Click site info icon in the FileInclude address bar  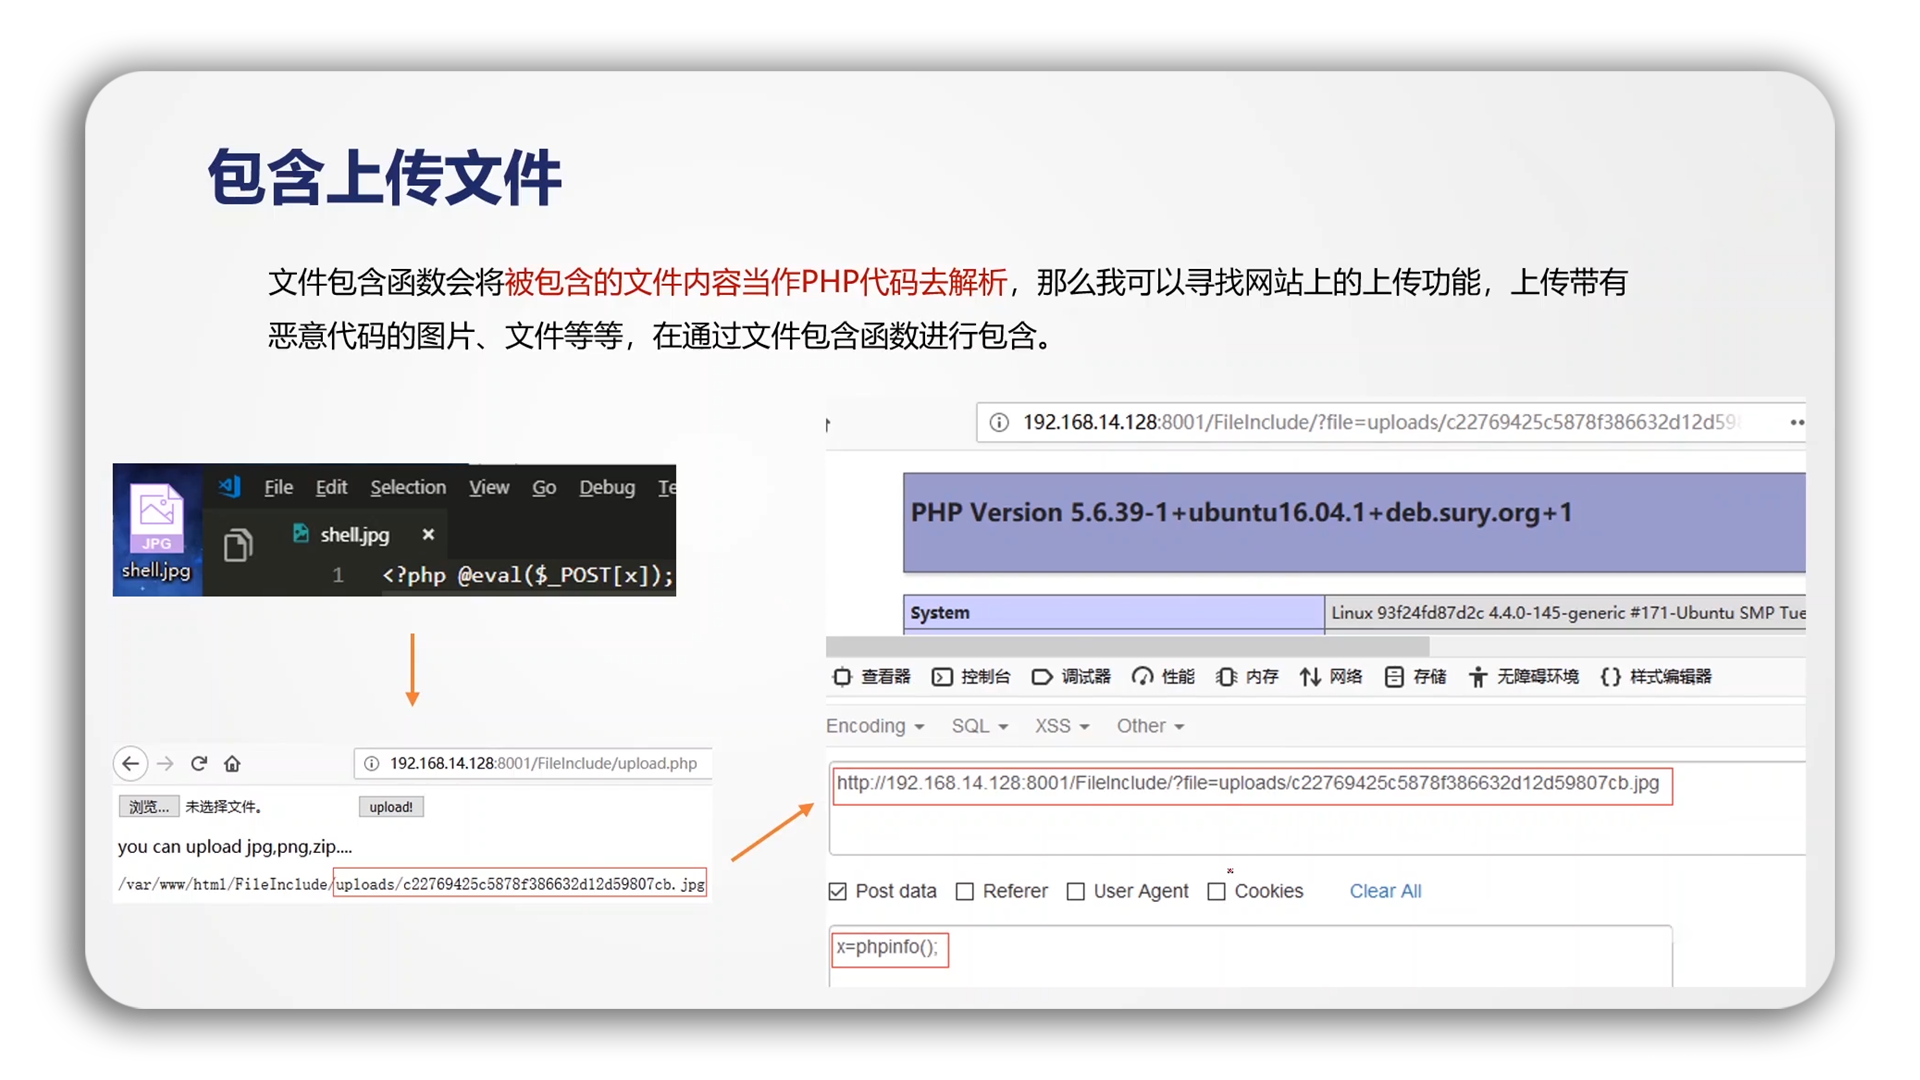click(x=999, y=422)
